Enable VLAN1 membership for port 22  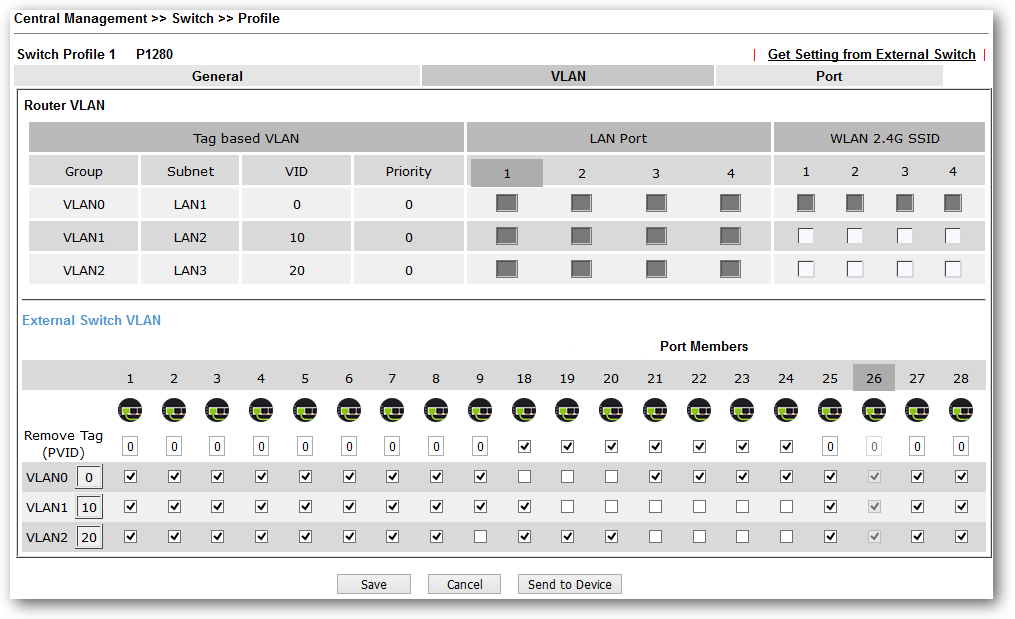699,507
